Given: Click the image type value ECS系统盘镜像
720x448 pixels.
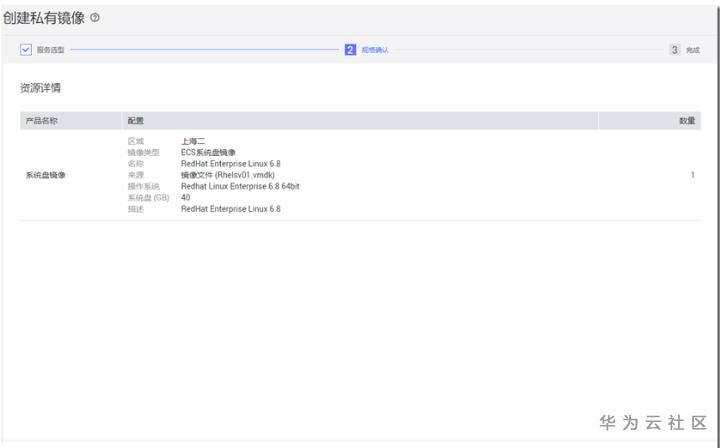Looking at the screenshot, I should [x=208, y=152].
